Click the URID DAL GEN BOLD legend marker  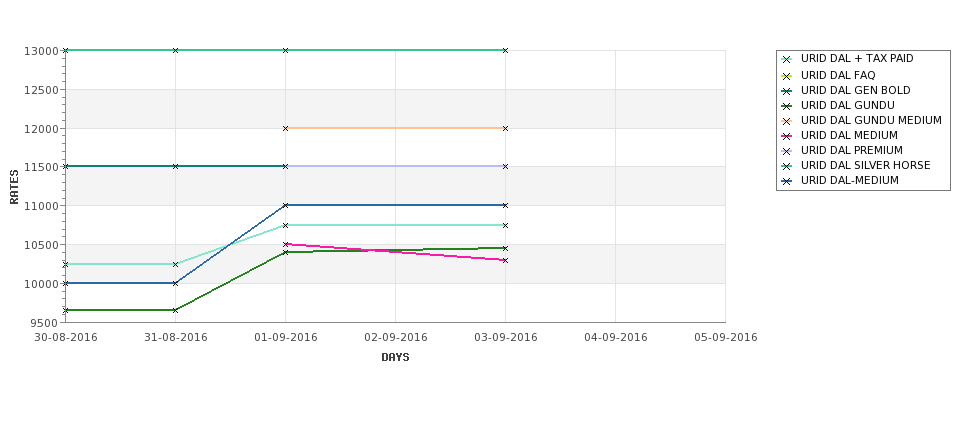(x=787, y=91)
